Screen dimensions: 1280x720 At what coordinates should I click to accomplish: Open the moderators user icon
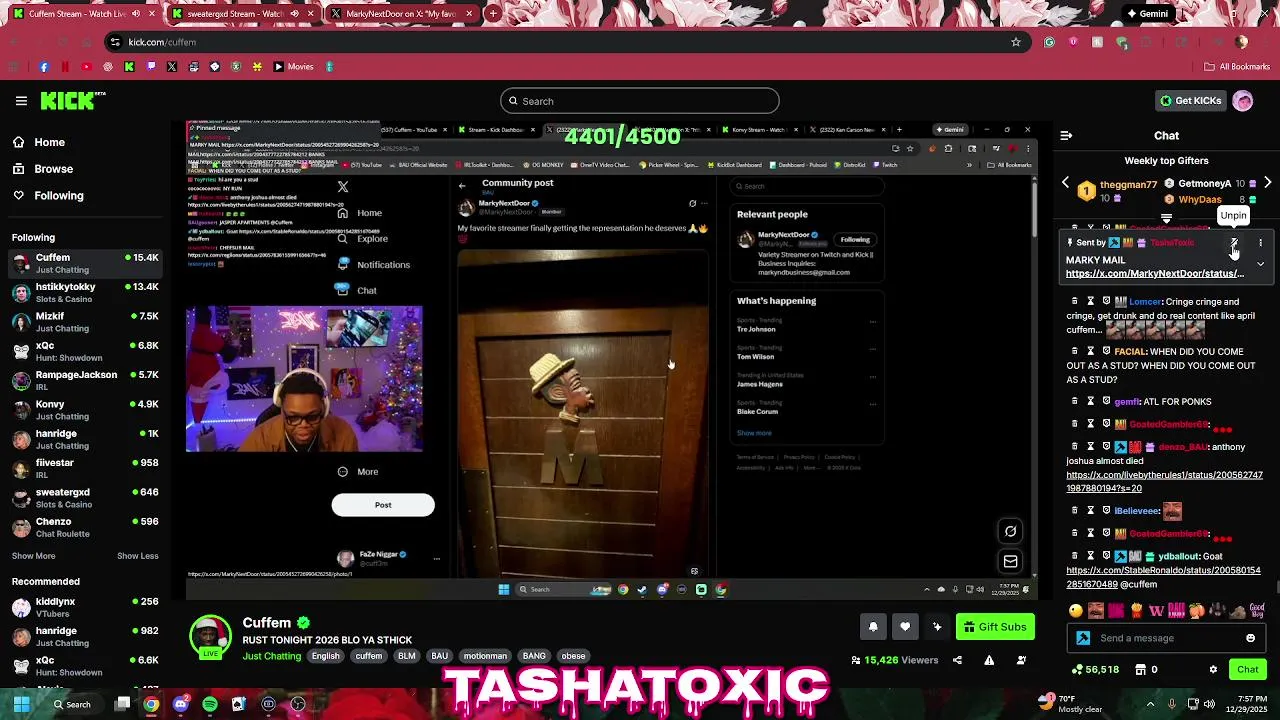[1021, 660]
